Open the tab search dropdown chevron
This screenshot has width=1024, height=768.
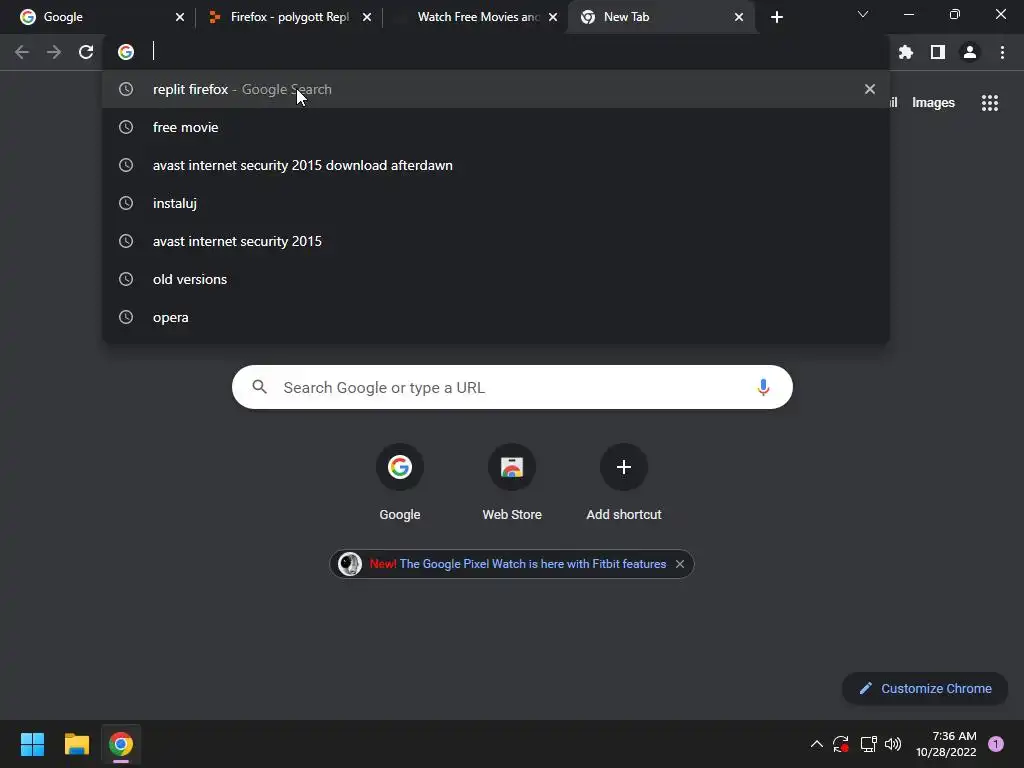click(x=863, y=14)
